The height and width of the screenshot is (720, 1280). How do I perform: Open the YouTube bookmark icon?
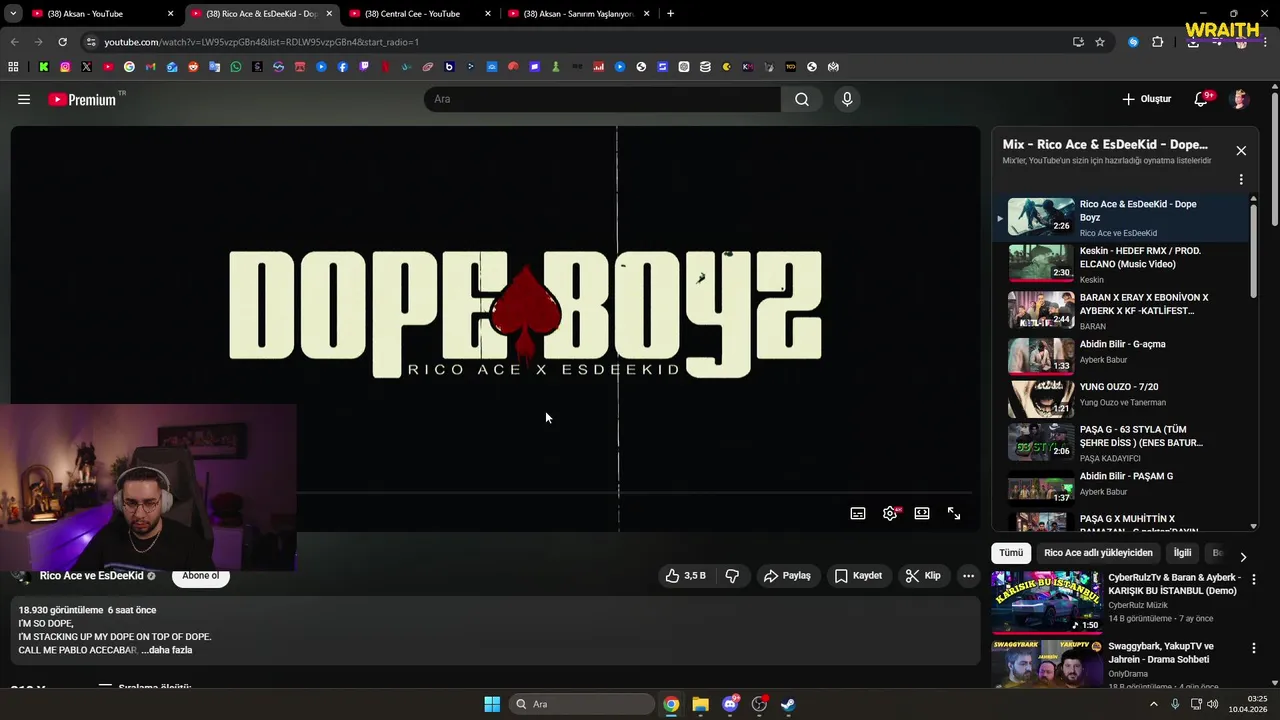point(108,67)
